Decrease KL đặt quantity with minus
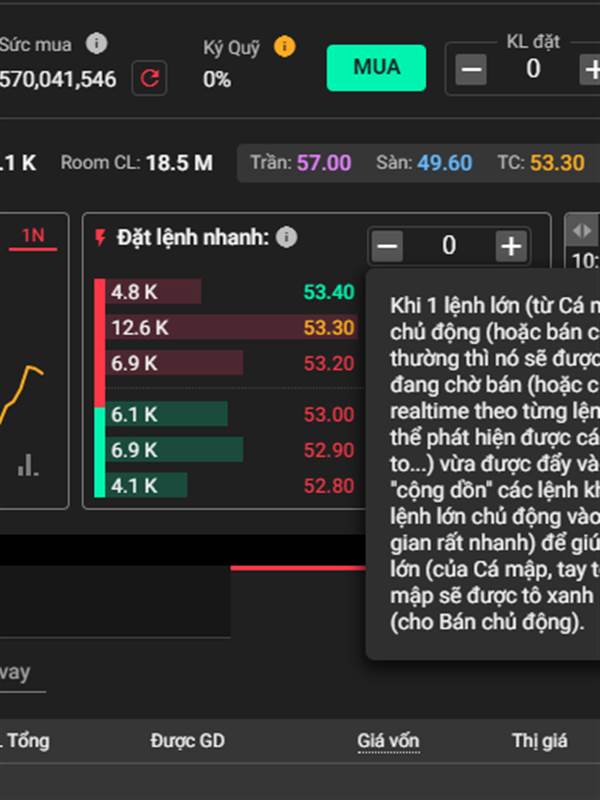The image size is (600, 800). (470, 69)
